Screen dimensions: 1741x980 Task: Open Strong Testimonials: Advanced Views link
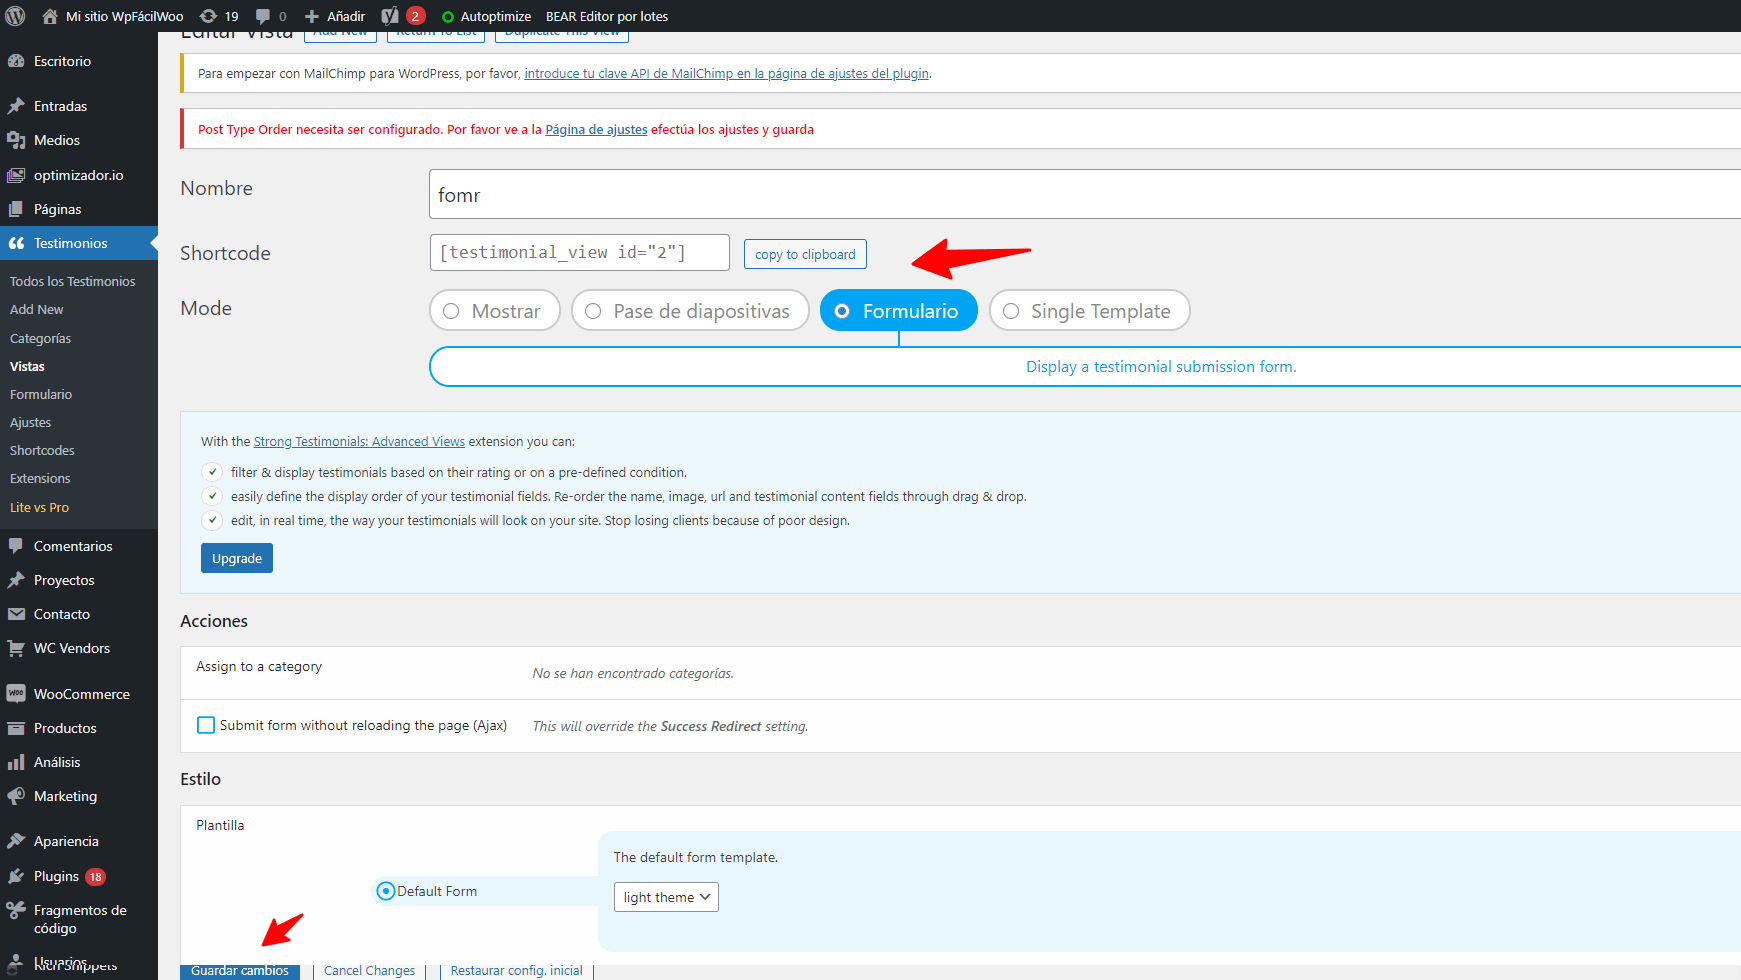tap(359, 441)
